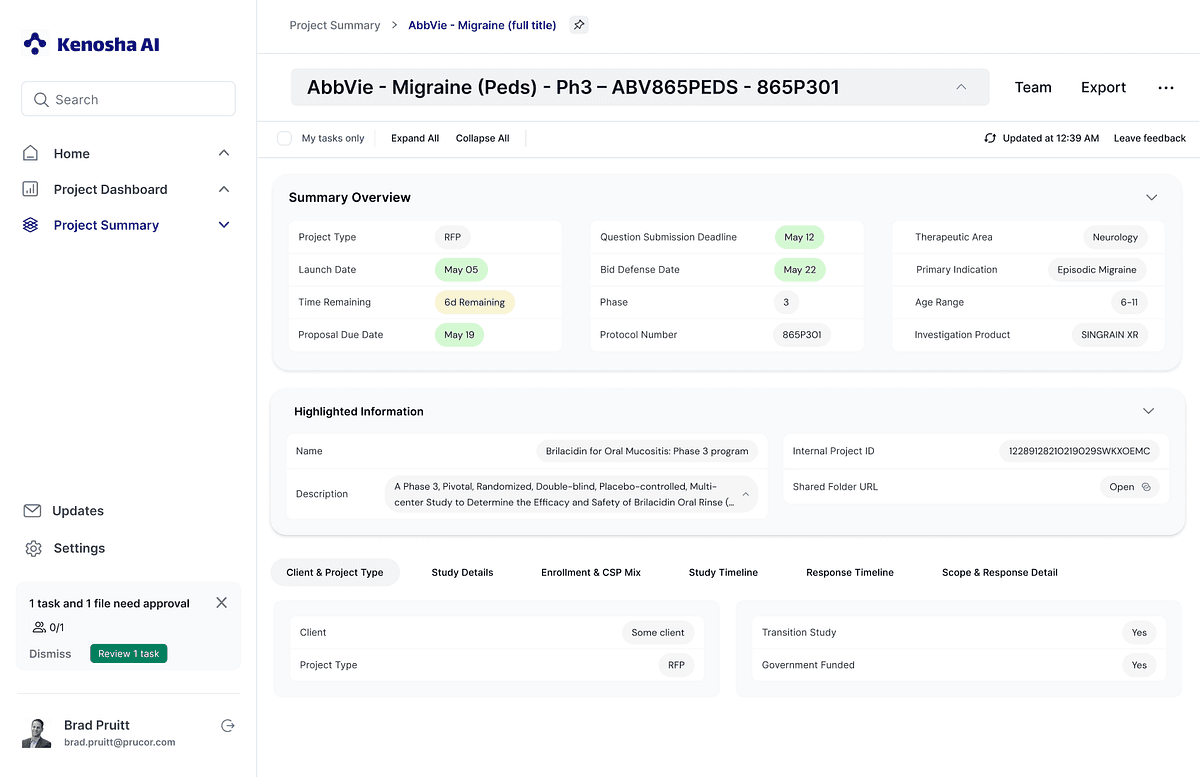Click the 6–11 age range value
The height and width of the screenshot is (777, 1200).
[x=1129, y=302]
